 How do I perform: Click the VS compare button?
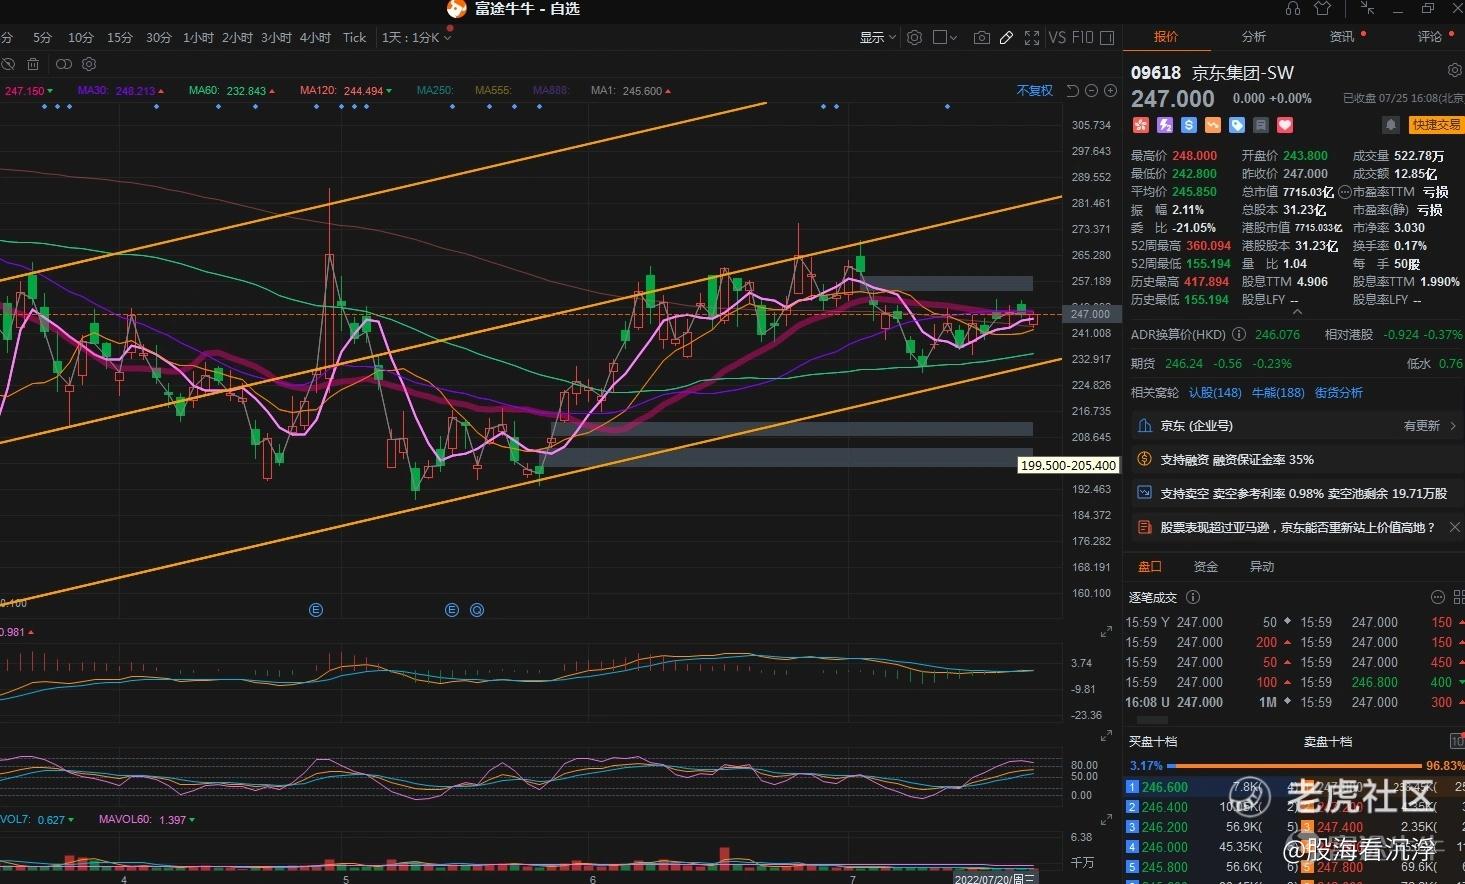[x=1057, y=37]
